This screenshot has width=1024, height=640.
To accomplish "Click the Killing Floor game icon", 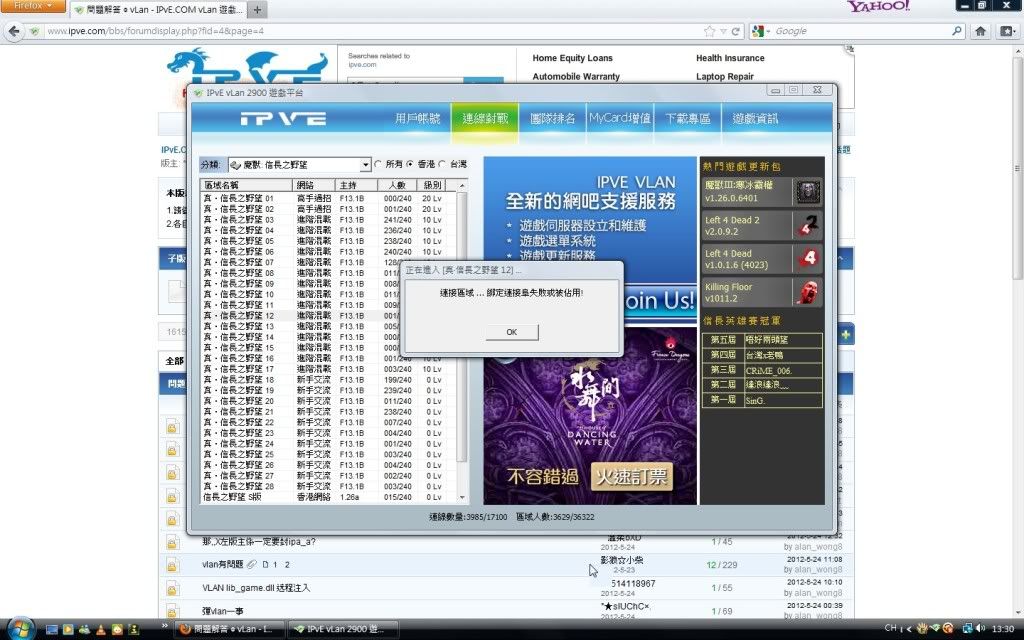I will coord(807,292).
